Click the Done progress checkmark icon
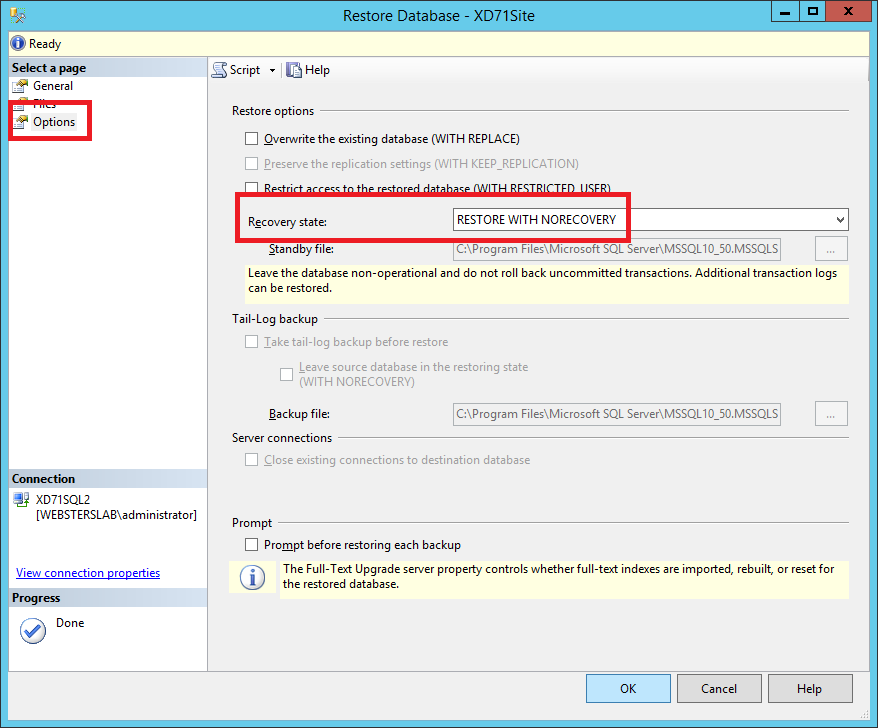Image resolution: width=878 pixels, height=728 pixels. point(33,630)
